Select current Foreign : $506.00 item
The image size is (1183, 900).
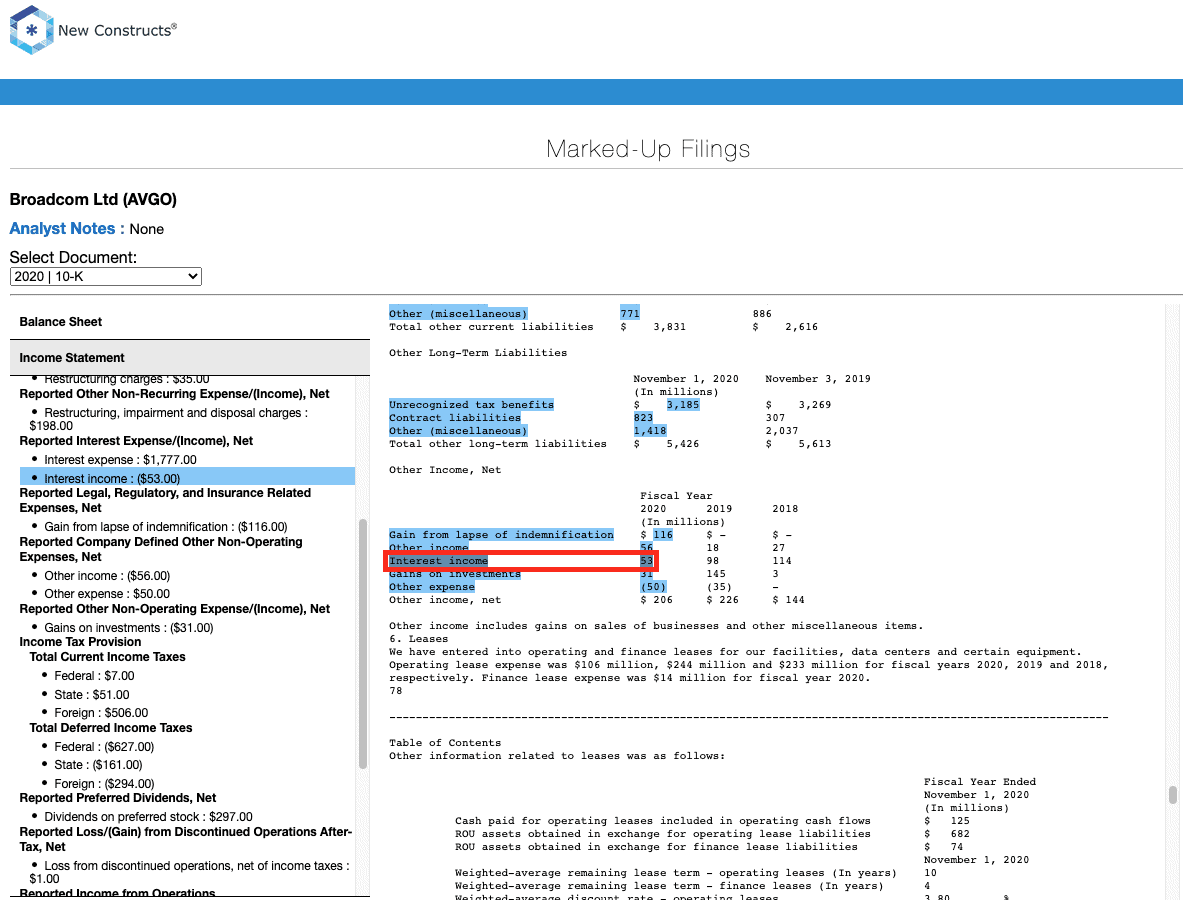100,713
